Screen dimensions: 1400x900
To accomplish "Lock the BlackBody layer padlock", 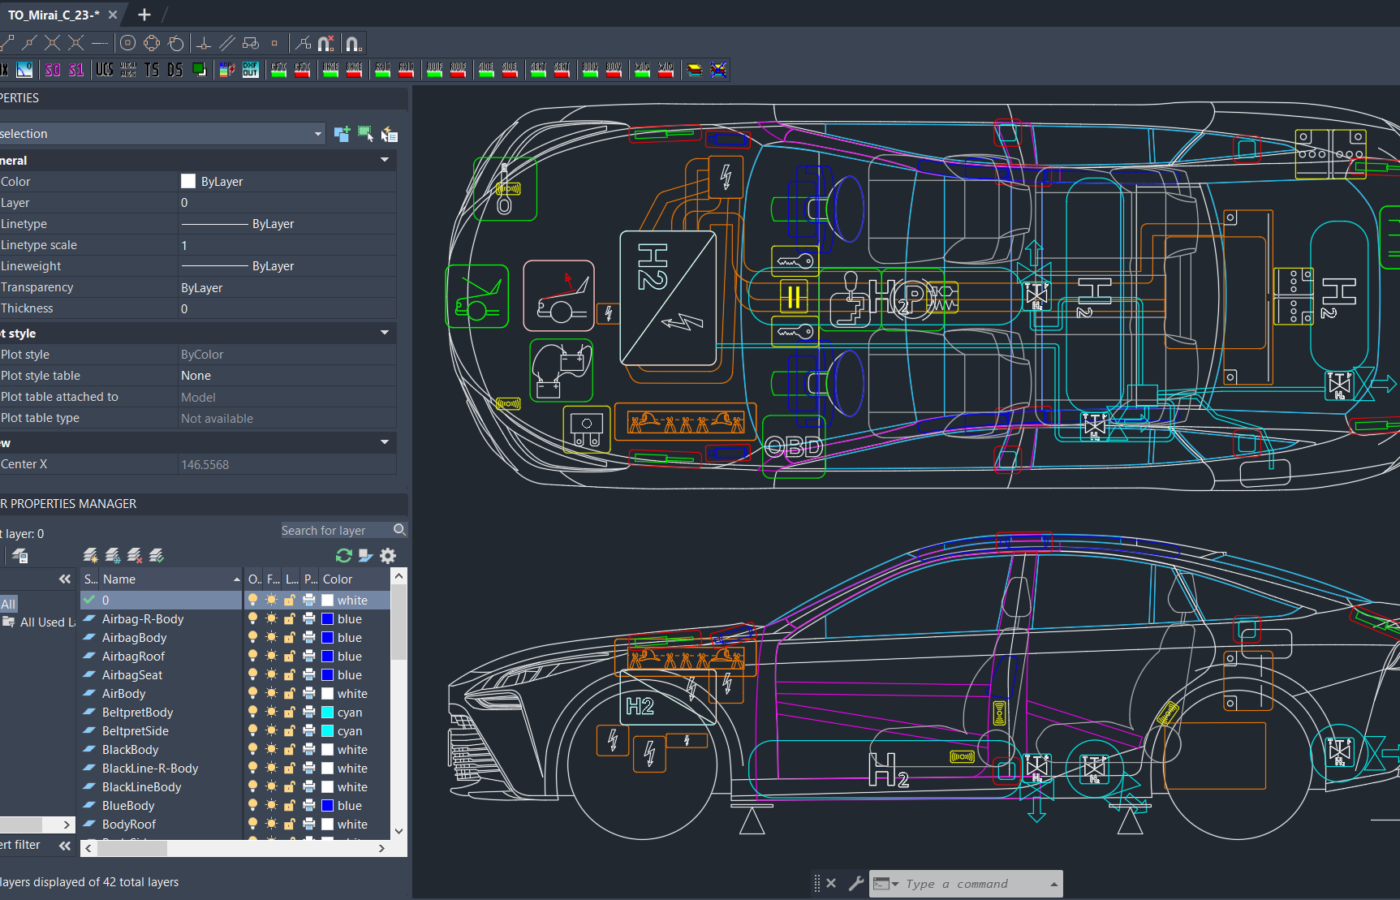I will tap(289, 750).
